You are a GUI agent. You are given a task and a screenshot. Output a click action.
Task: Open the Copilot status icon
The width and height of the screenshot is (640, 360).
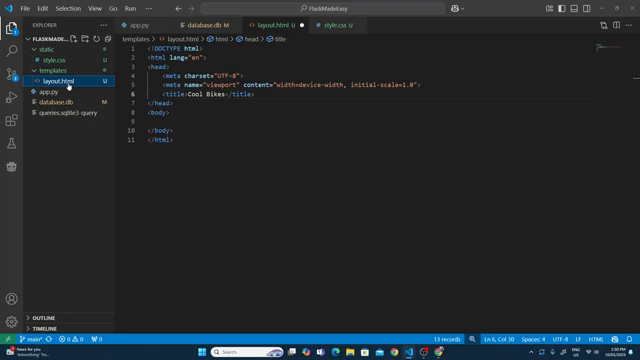(x=615, y=339)
